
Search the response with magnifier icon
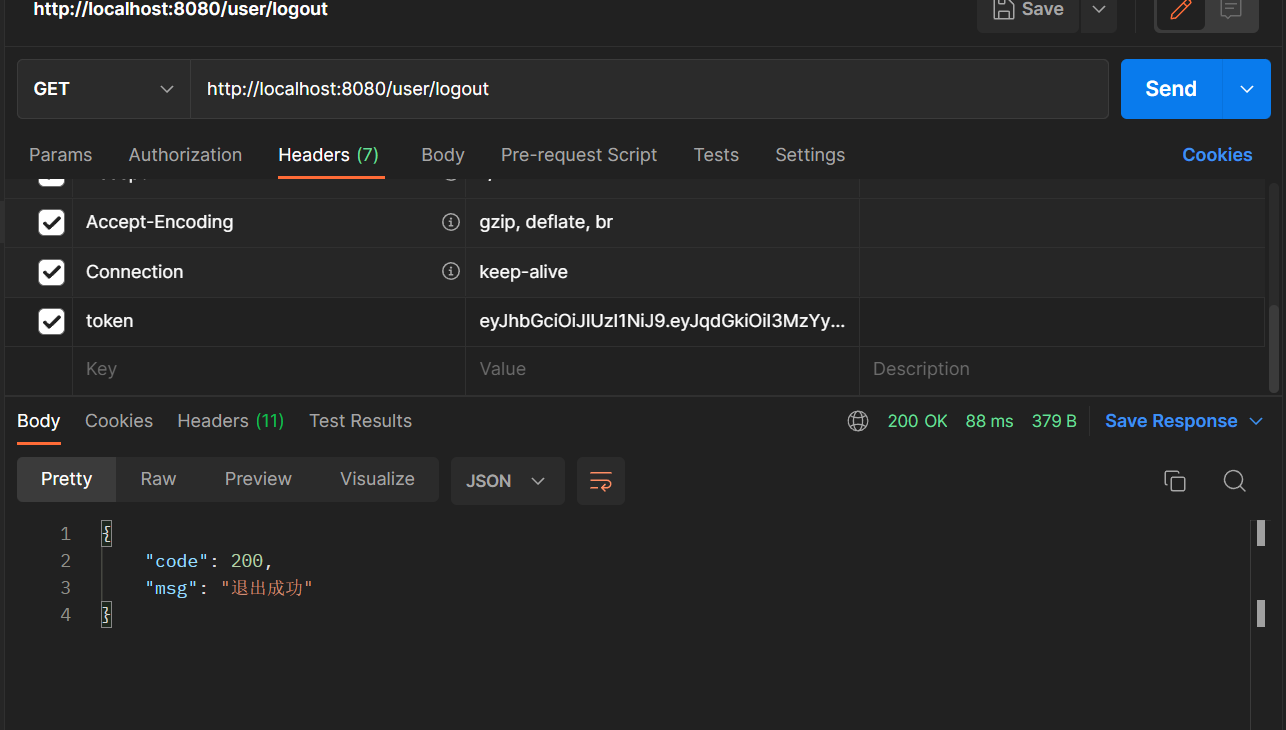1235,481
